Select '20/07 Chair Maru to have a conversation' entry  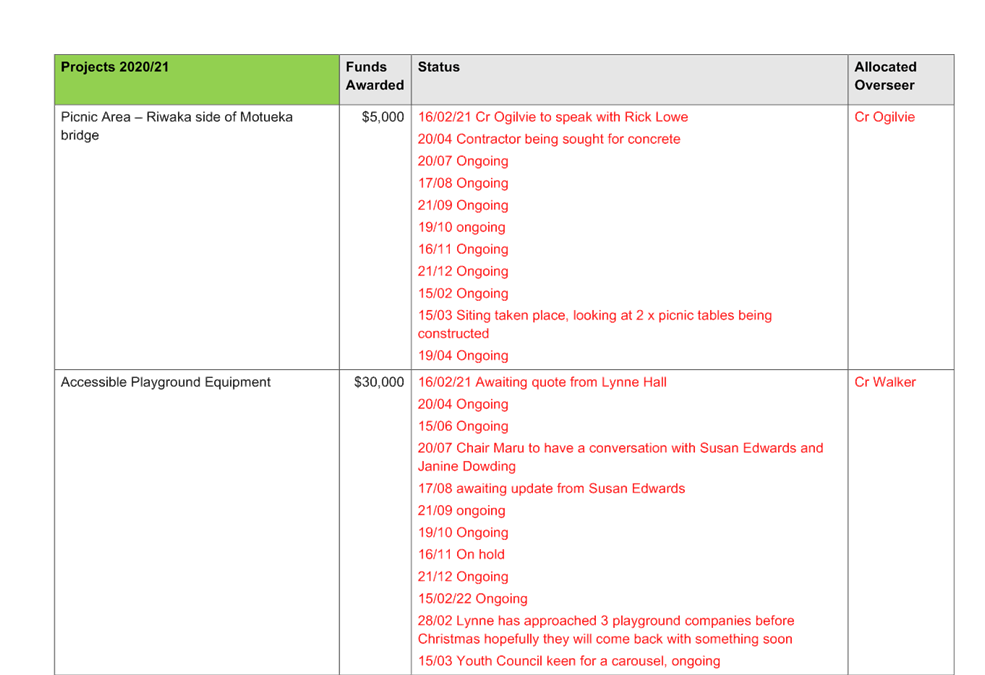click(621, 457)
